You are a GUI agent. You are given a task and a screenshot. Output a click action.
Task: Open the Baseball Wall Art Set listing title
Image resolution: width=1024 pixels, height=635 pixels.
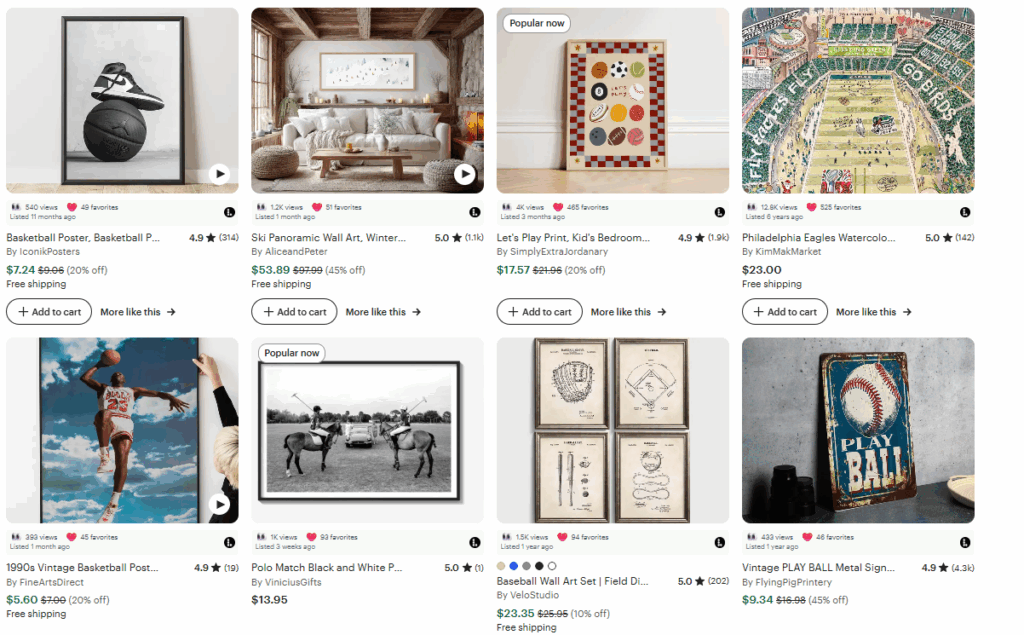pos(572,581)
